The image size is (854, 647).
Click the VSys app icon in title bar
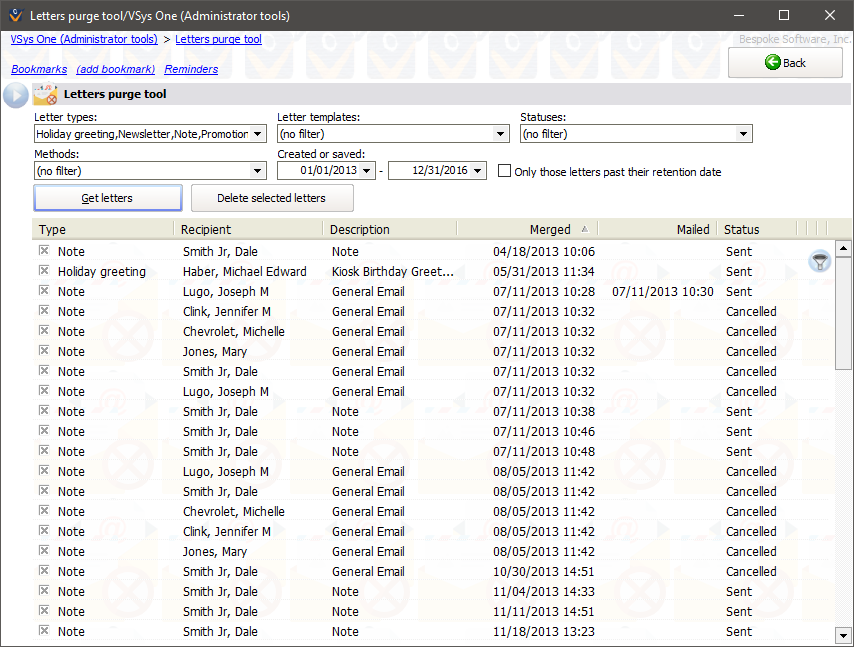13,15
